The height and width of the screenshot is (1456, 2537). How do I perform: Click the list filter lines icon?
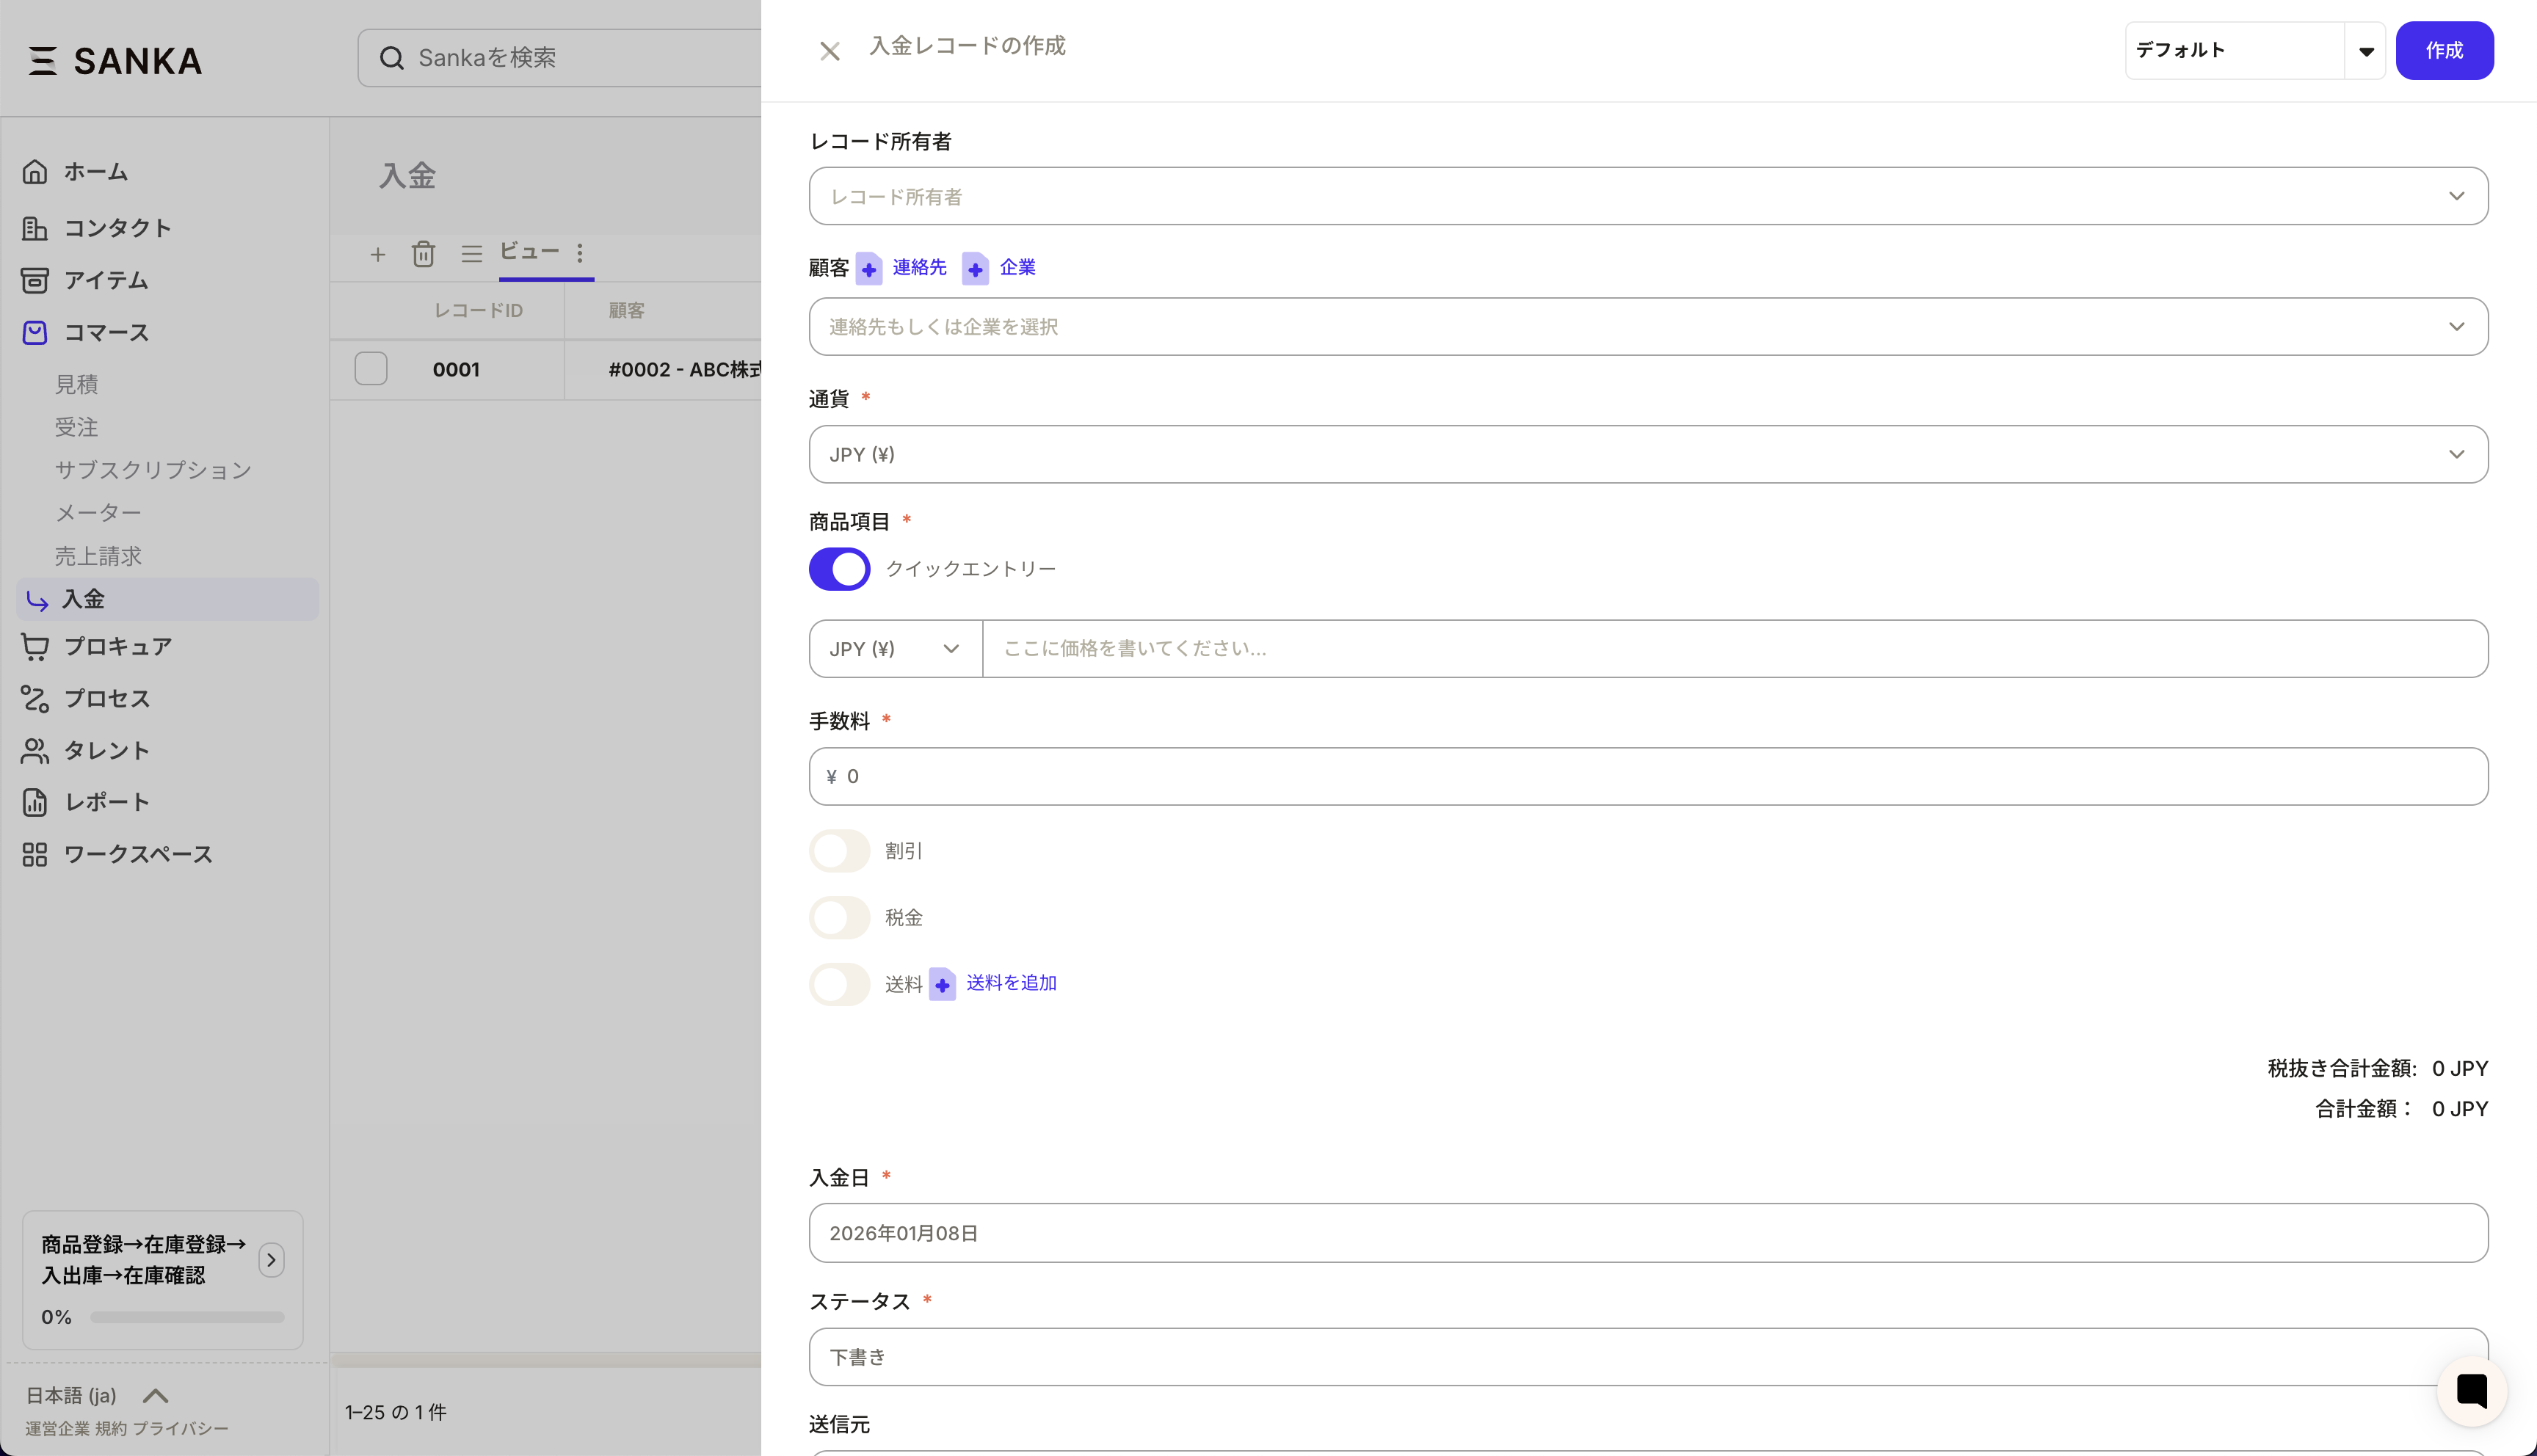point(471,254)
